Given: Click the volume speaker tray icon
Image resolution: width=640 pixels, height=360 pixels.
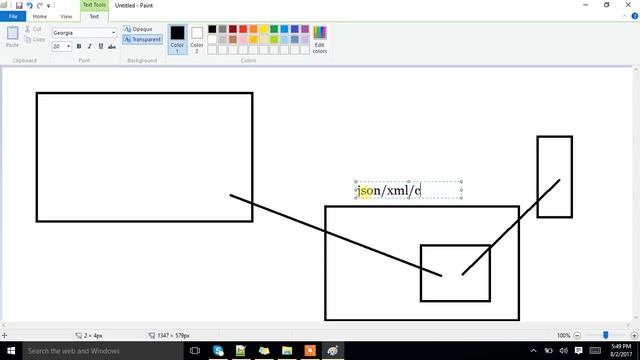Looking at the screenshot, I should pos(564,351).
